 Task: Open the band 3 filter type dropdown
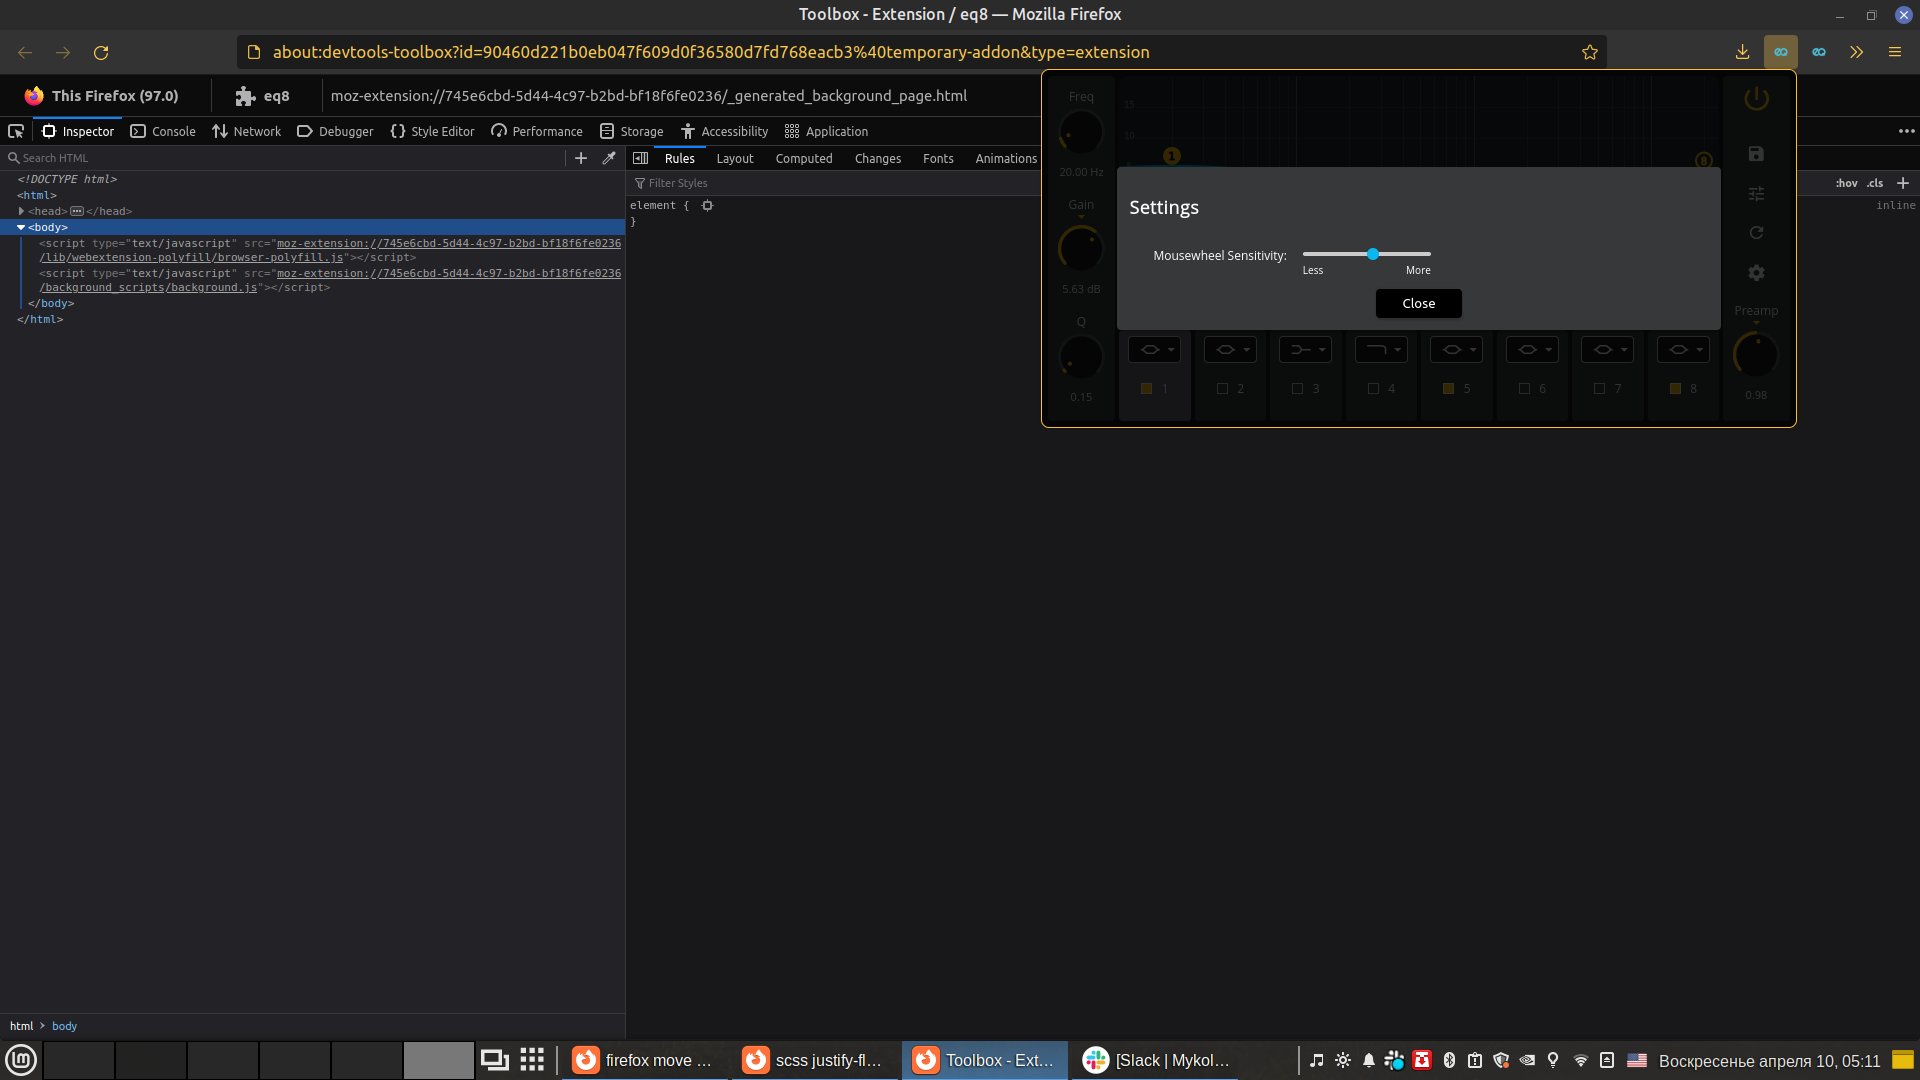click(1305, 349)
